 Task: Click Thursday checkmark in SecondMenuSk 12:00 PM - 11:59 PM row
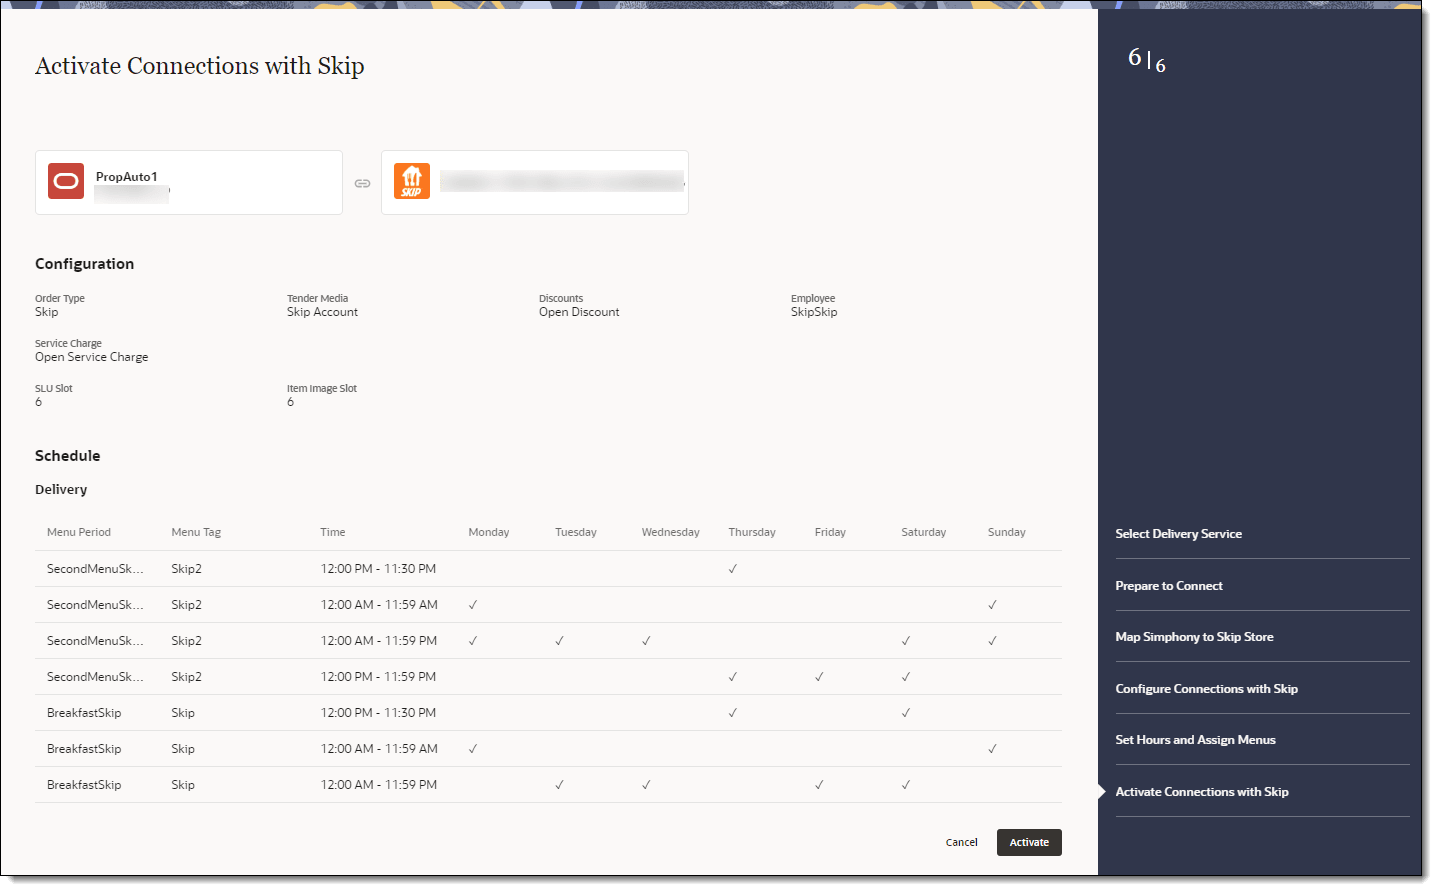[x=733, y=677]
